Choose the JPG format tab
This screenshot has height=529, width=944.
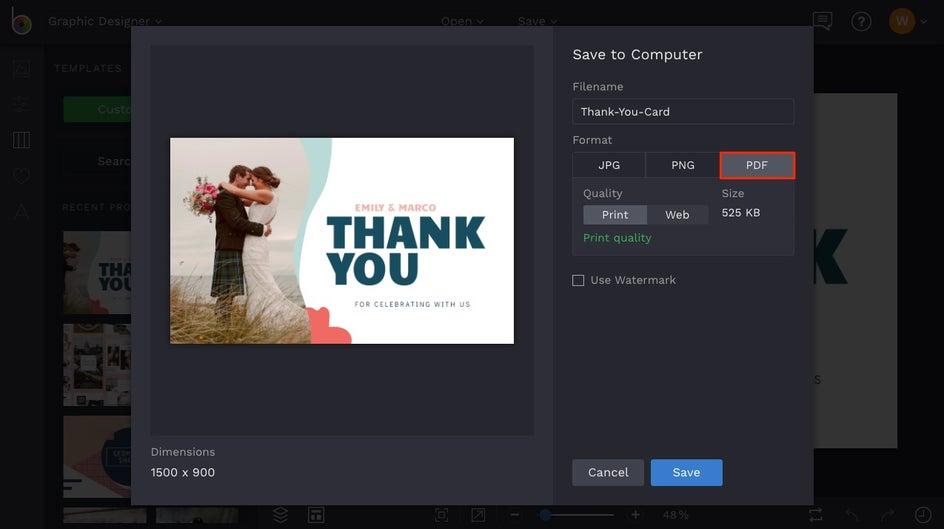[609, 165]
